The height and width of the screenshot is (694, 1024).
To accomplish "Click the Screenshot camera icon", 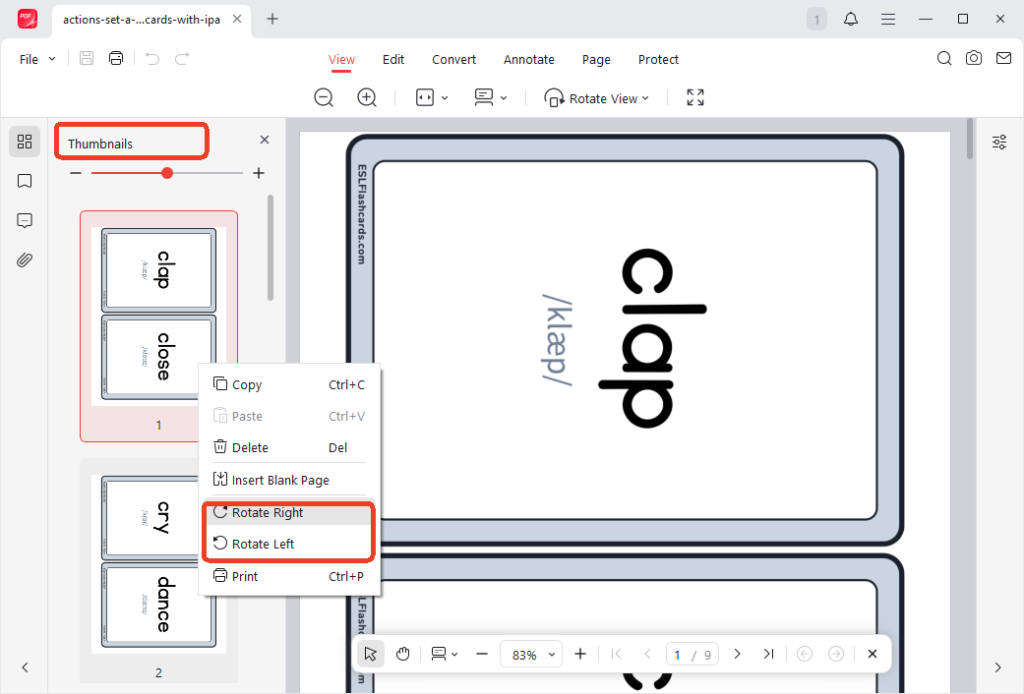I will (974, 58).
